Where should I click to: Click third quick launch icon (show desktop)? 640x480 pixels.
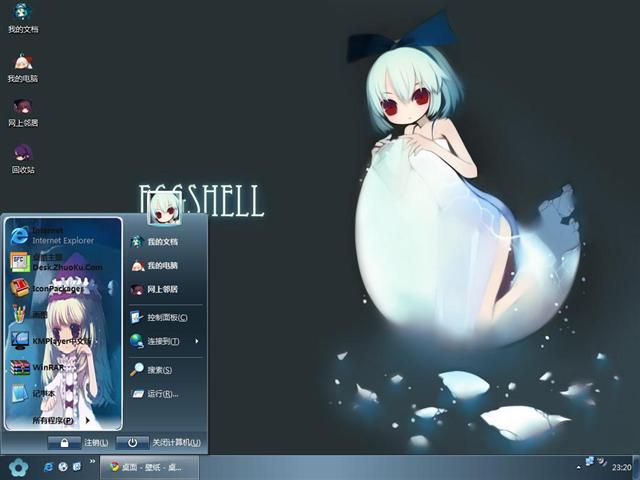(77, 466)
